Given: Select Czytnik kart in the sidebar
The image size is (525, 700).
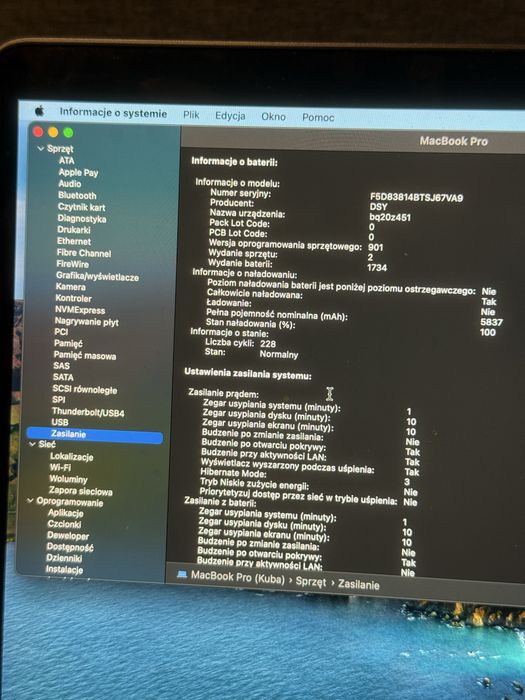Looking at the screenshot, I should [81, 207].
